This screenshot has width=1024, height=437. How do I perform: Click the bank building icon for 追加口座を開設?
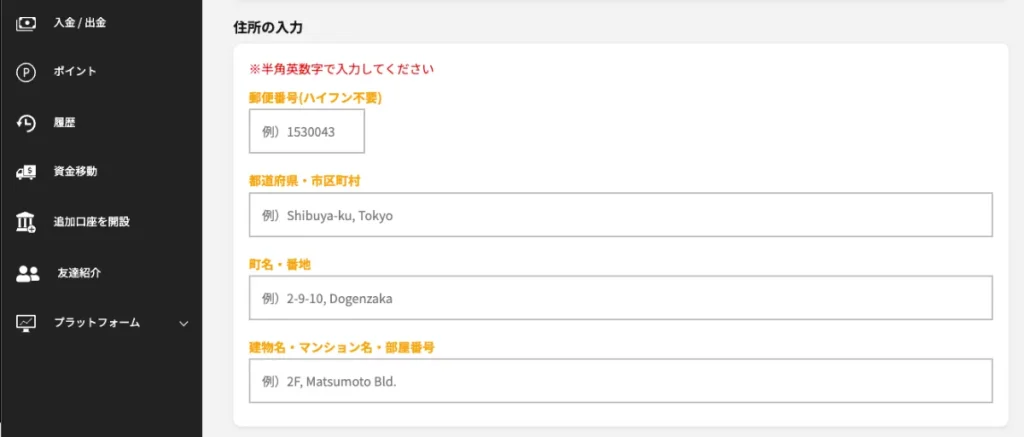point(27,222)
